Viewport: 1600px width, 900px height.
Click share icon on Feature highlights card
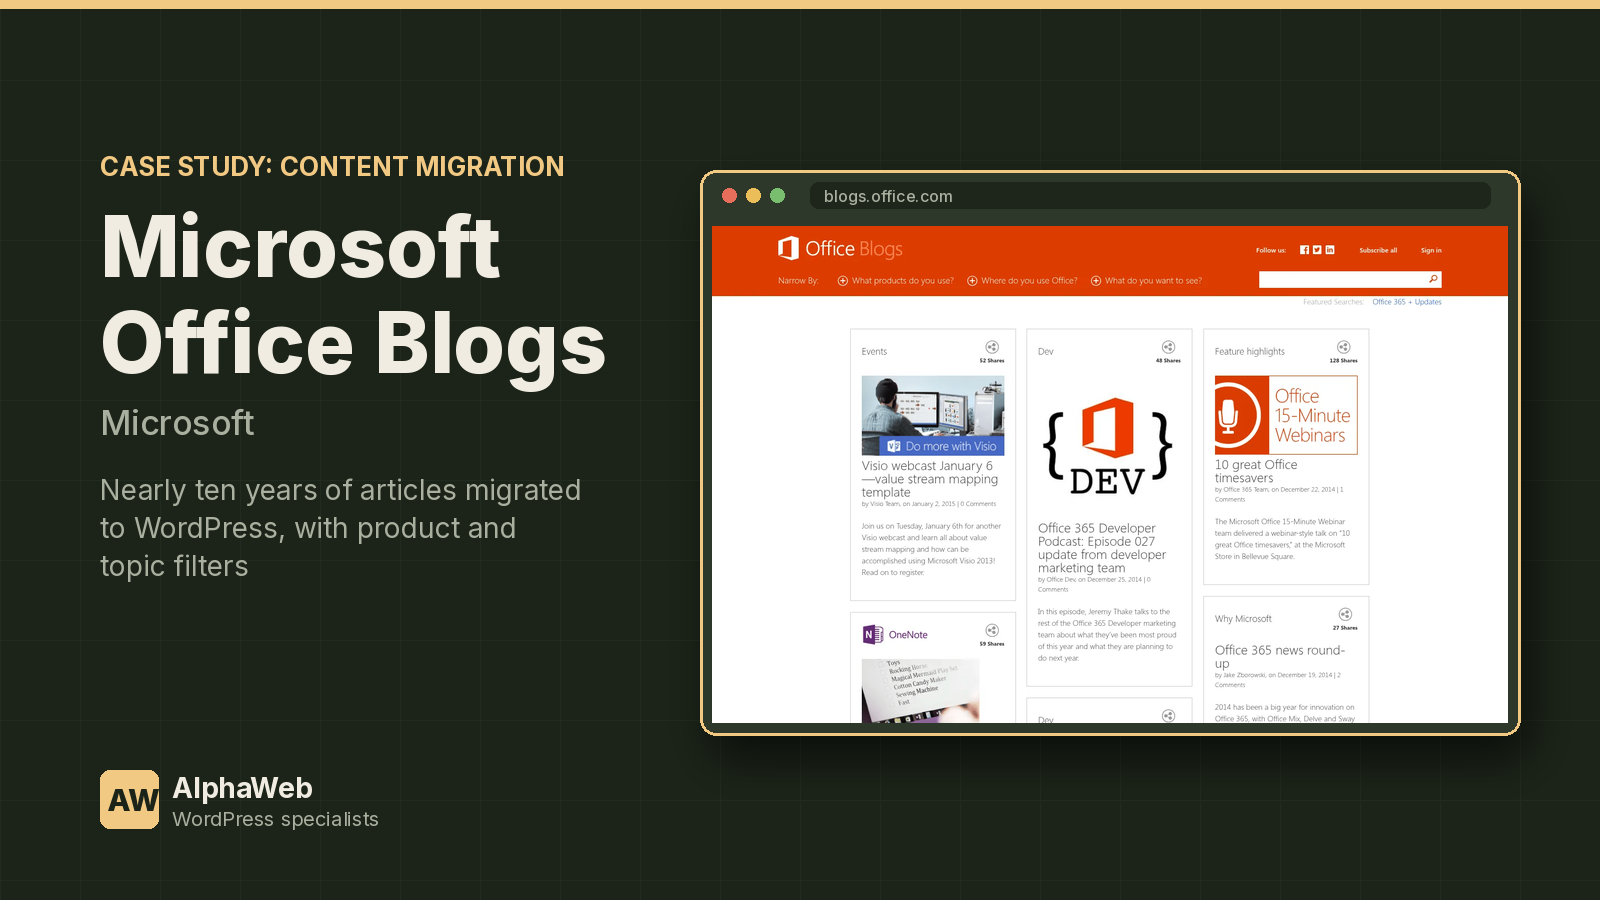[x=1344, y=347]
